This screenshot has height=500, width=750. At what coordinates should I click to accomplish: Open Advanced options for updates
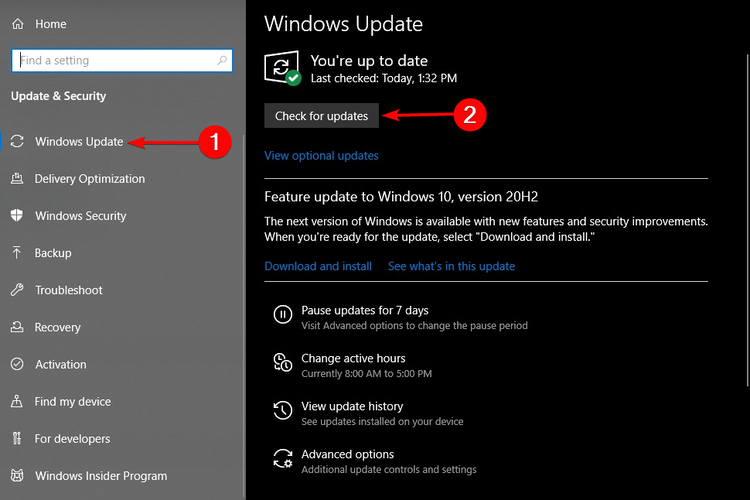pyautogui.click(x=348, y=454)
